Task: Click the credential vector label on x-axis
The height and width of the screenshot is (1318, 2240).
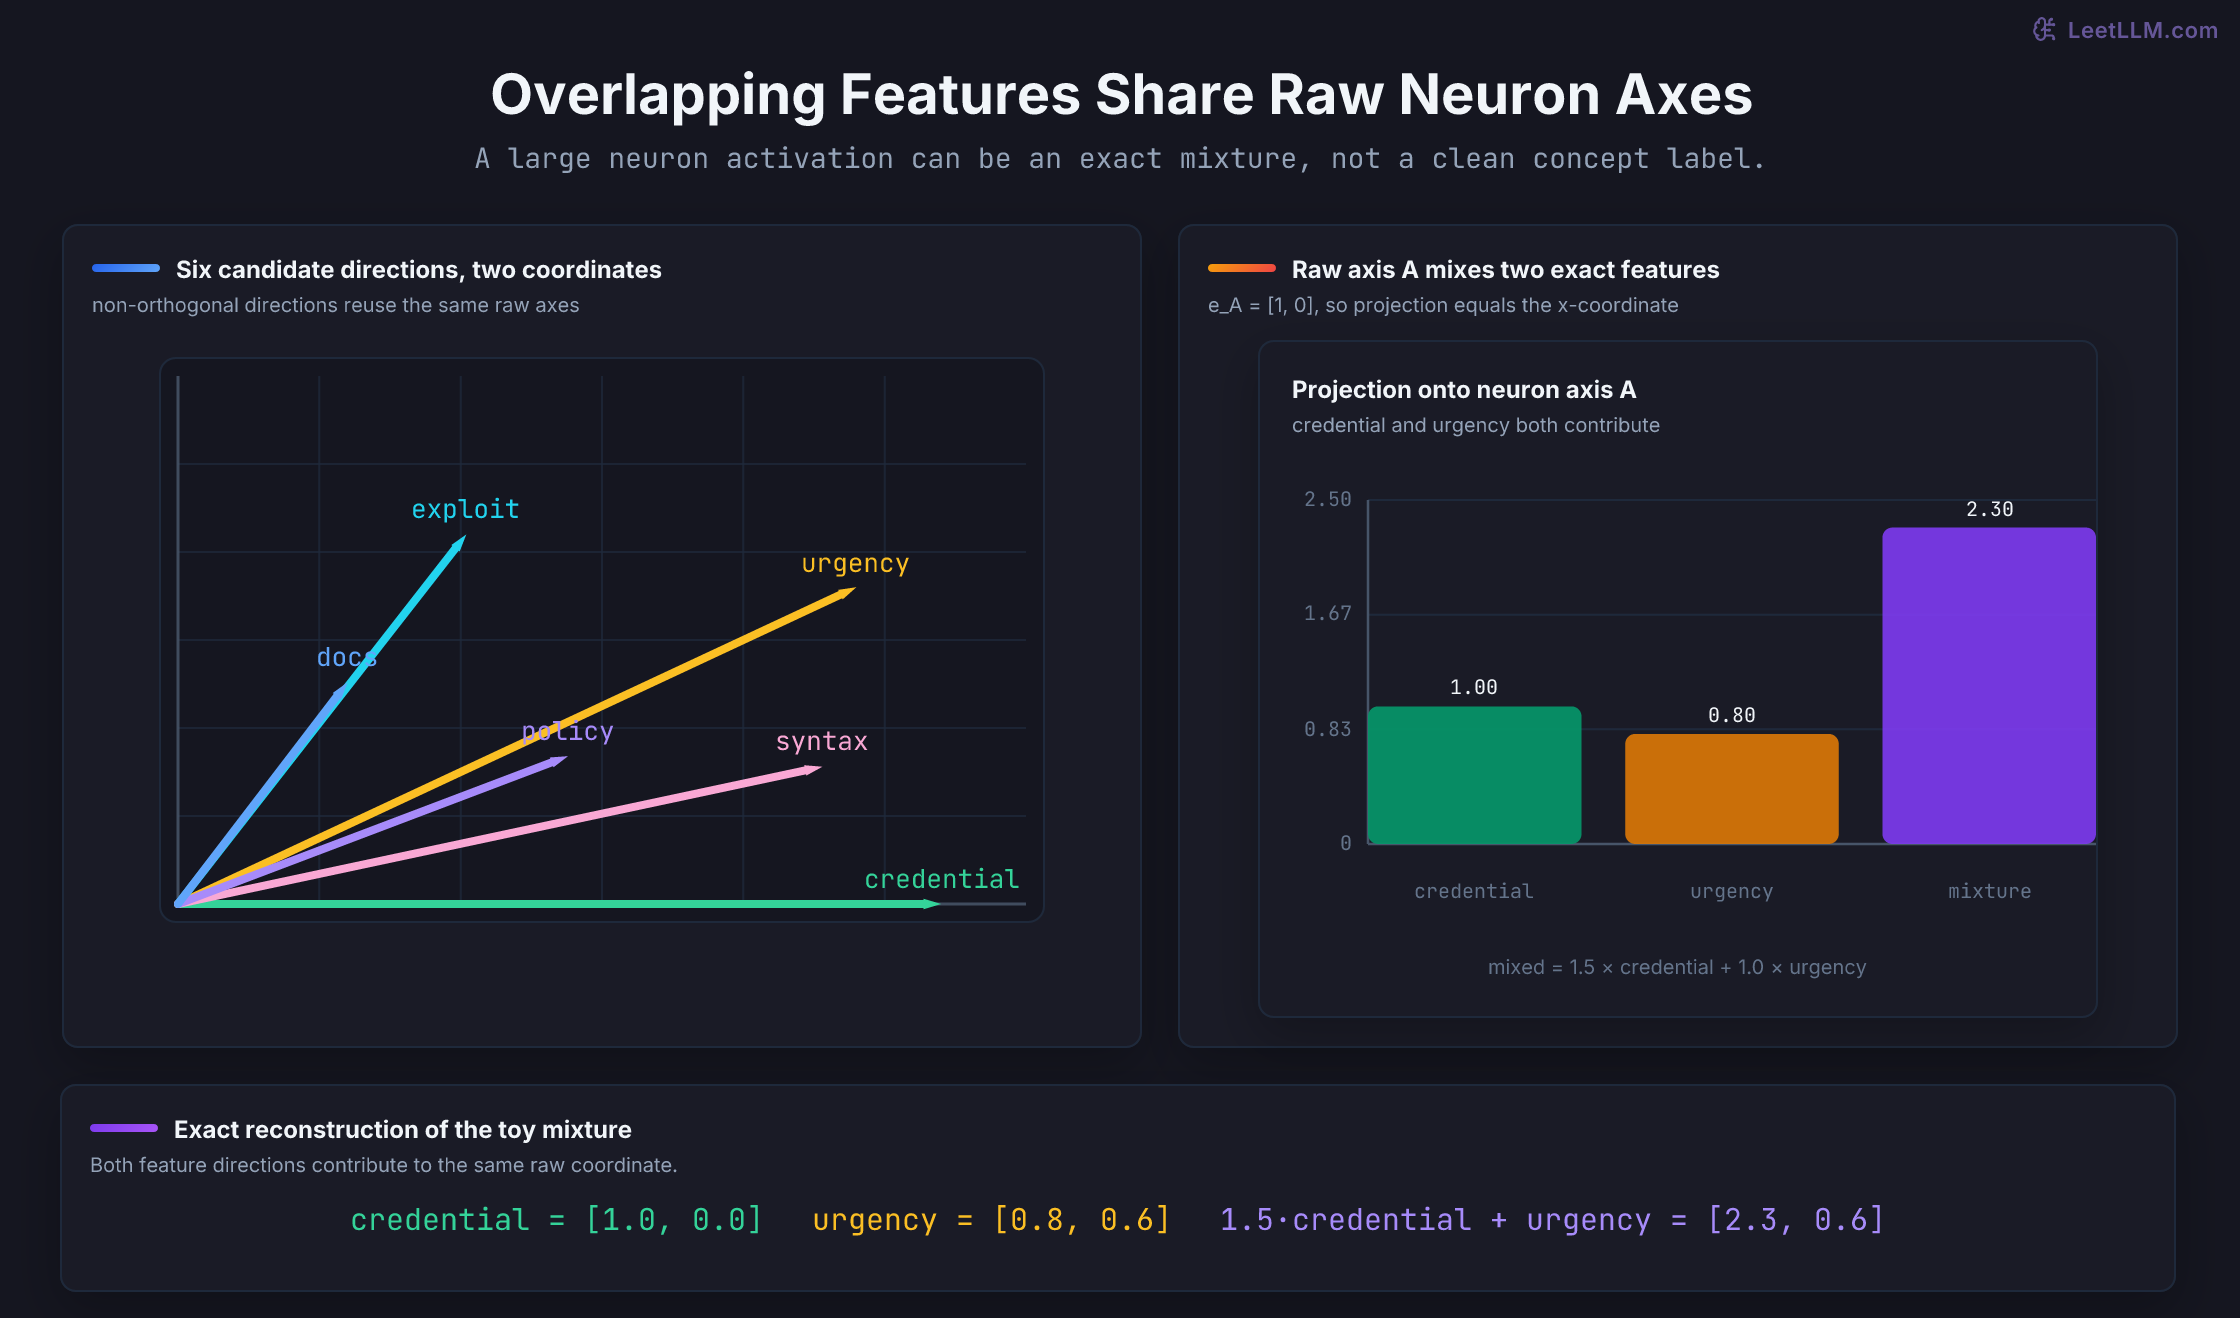Action: 941,879
